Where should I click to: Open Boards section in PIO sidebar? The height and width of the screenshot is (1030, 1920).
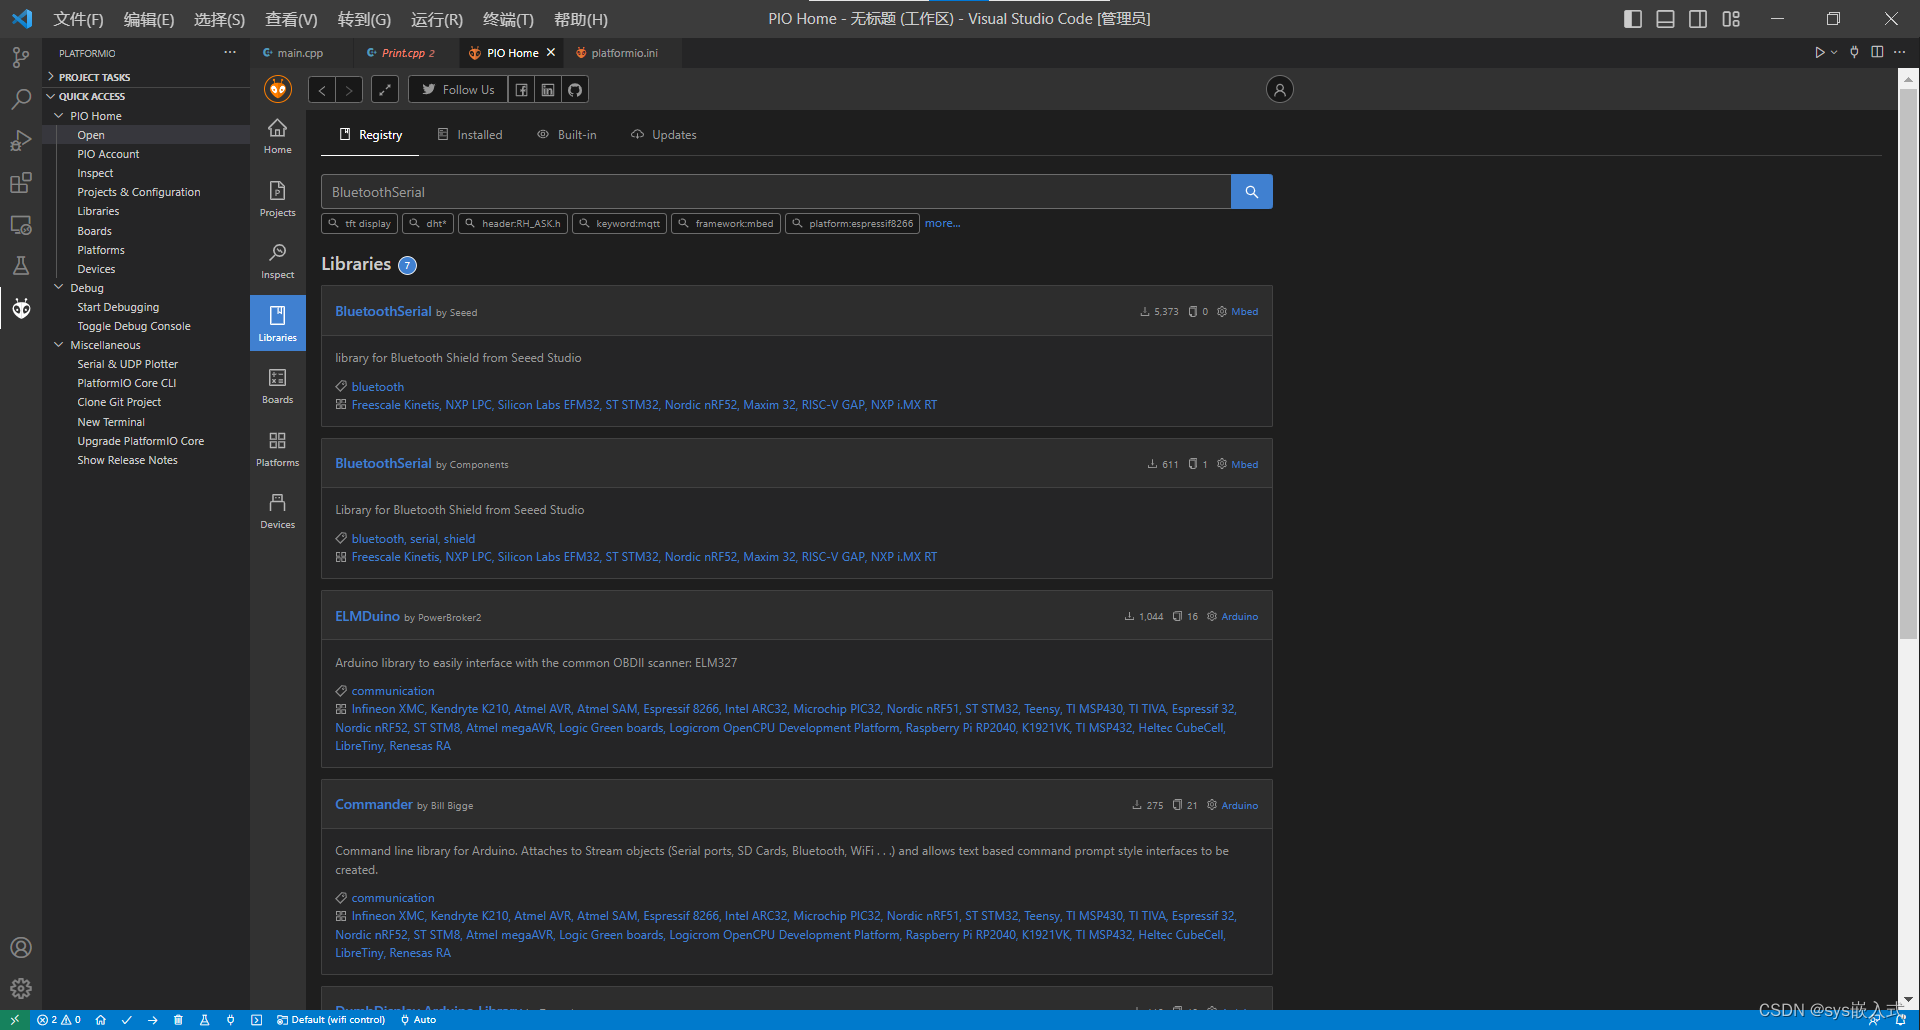277,386
